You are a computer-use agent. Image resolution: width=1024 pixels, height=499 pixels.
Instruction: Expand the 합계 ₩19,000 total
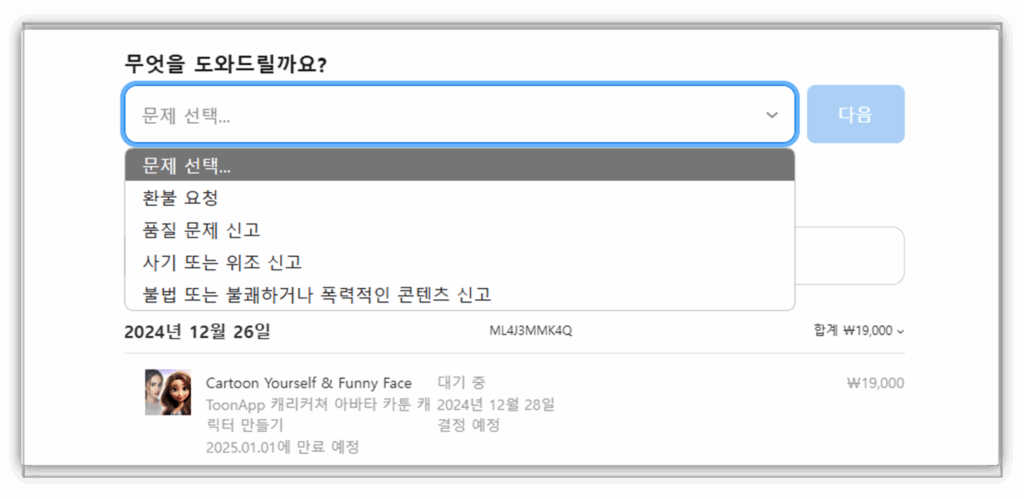pyautogui.click(x=859, y=330)
